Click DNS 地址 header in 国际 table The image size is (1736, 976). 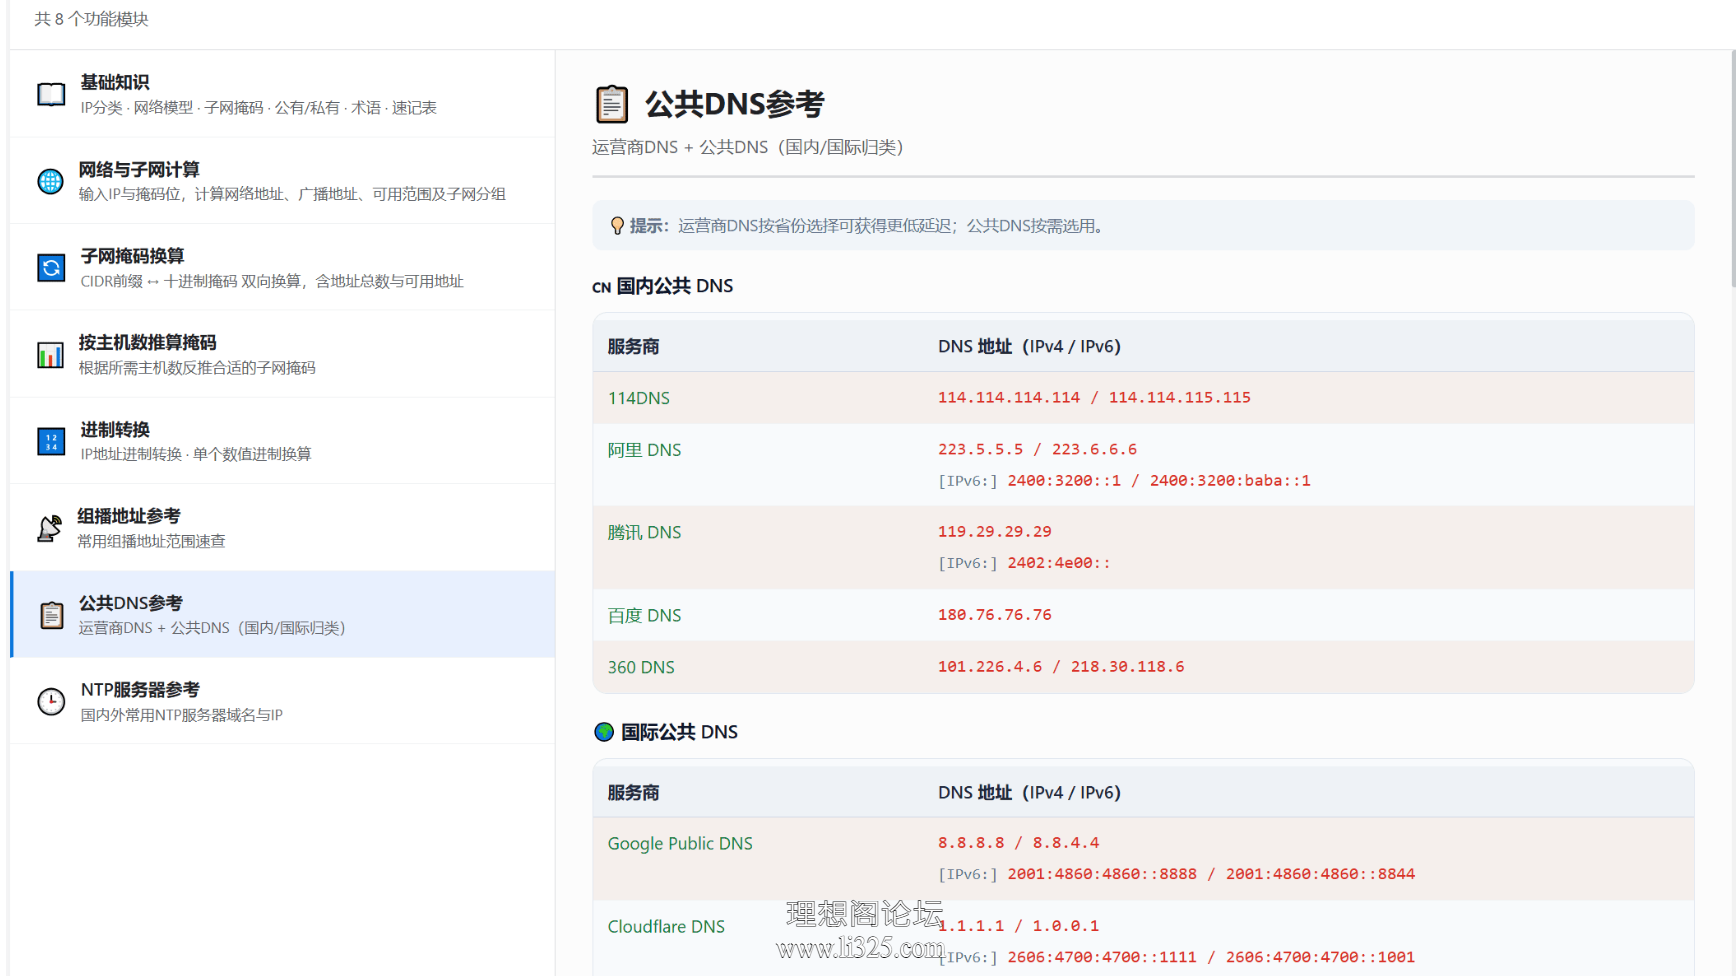point(1029,792)
